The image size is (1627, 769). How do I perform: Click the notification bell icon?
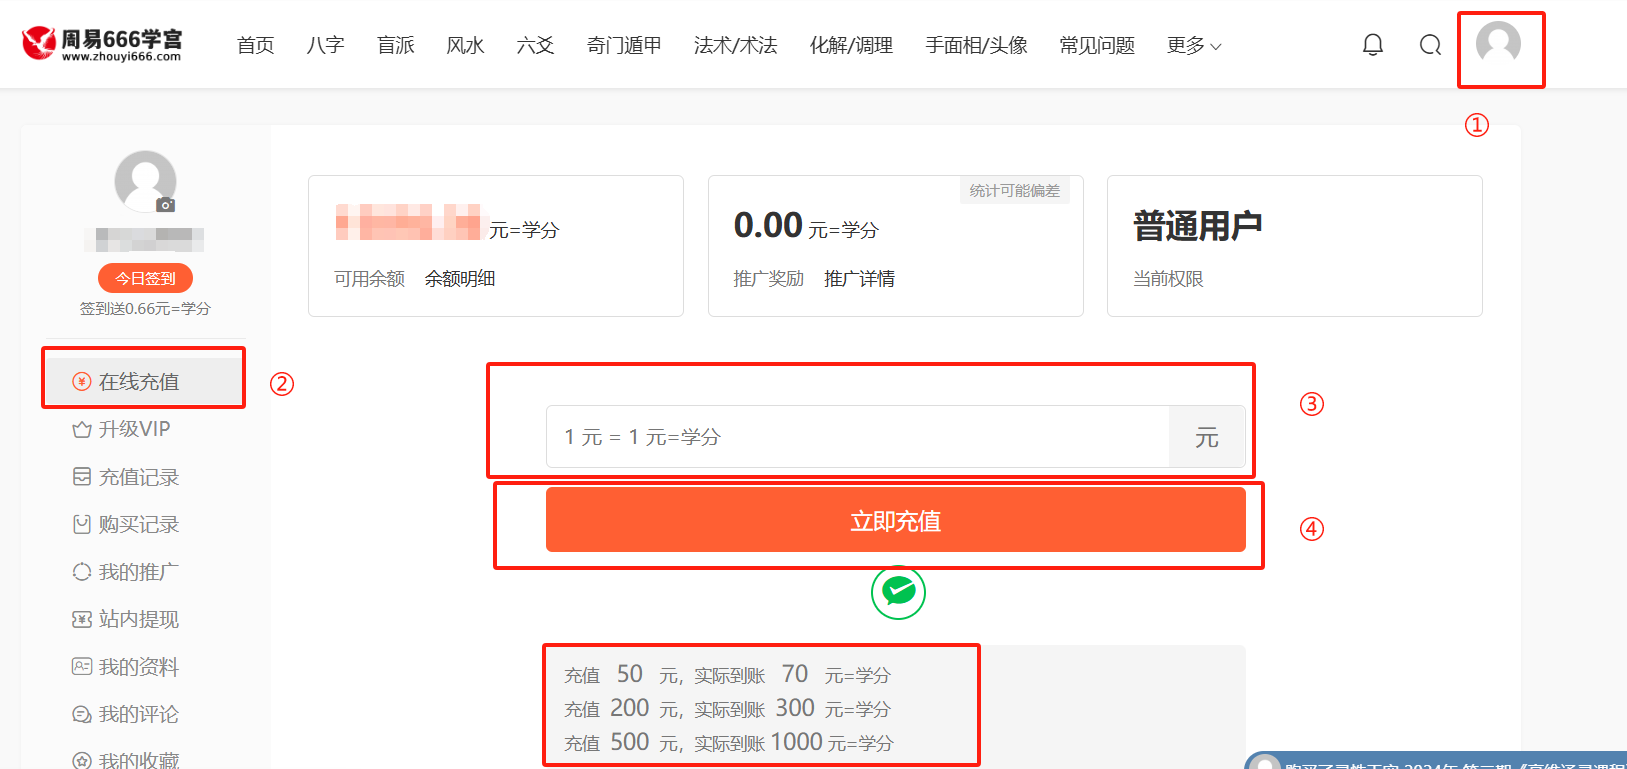[1373, 45]
